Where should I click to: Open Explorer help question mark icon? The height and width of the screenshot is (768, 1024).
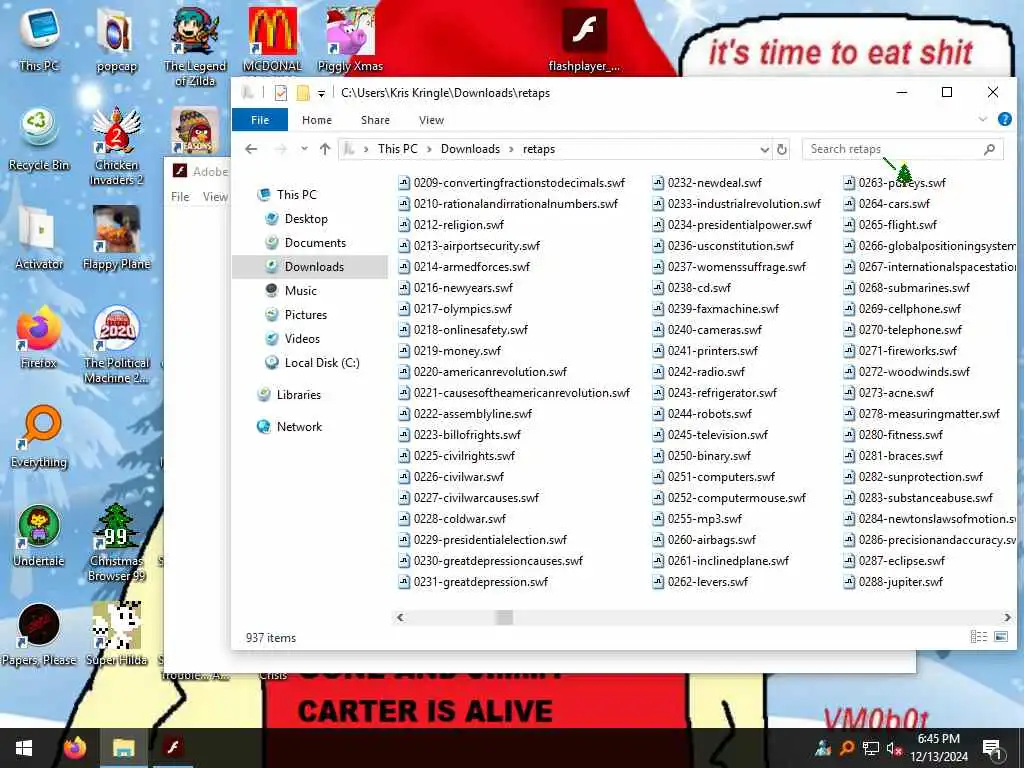point(1004,120)
